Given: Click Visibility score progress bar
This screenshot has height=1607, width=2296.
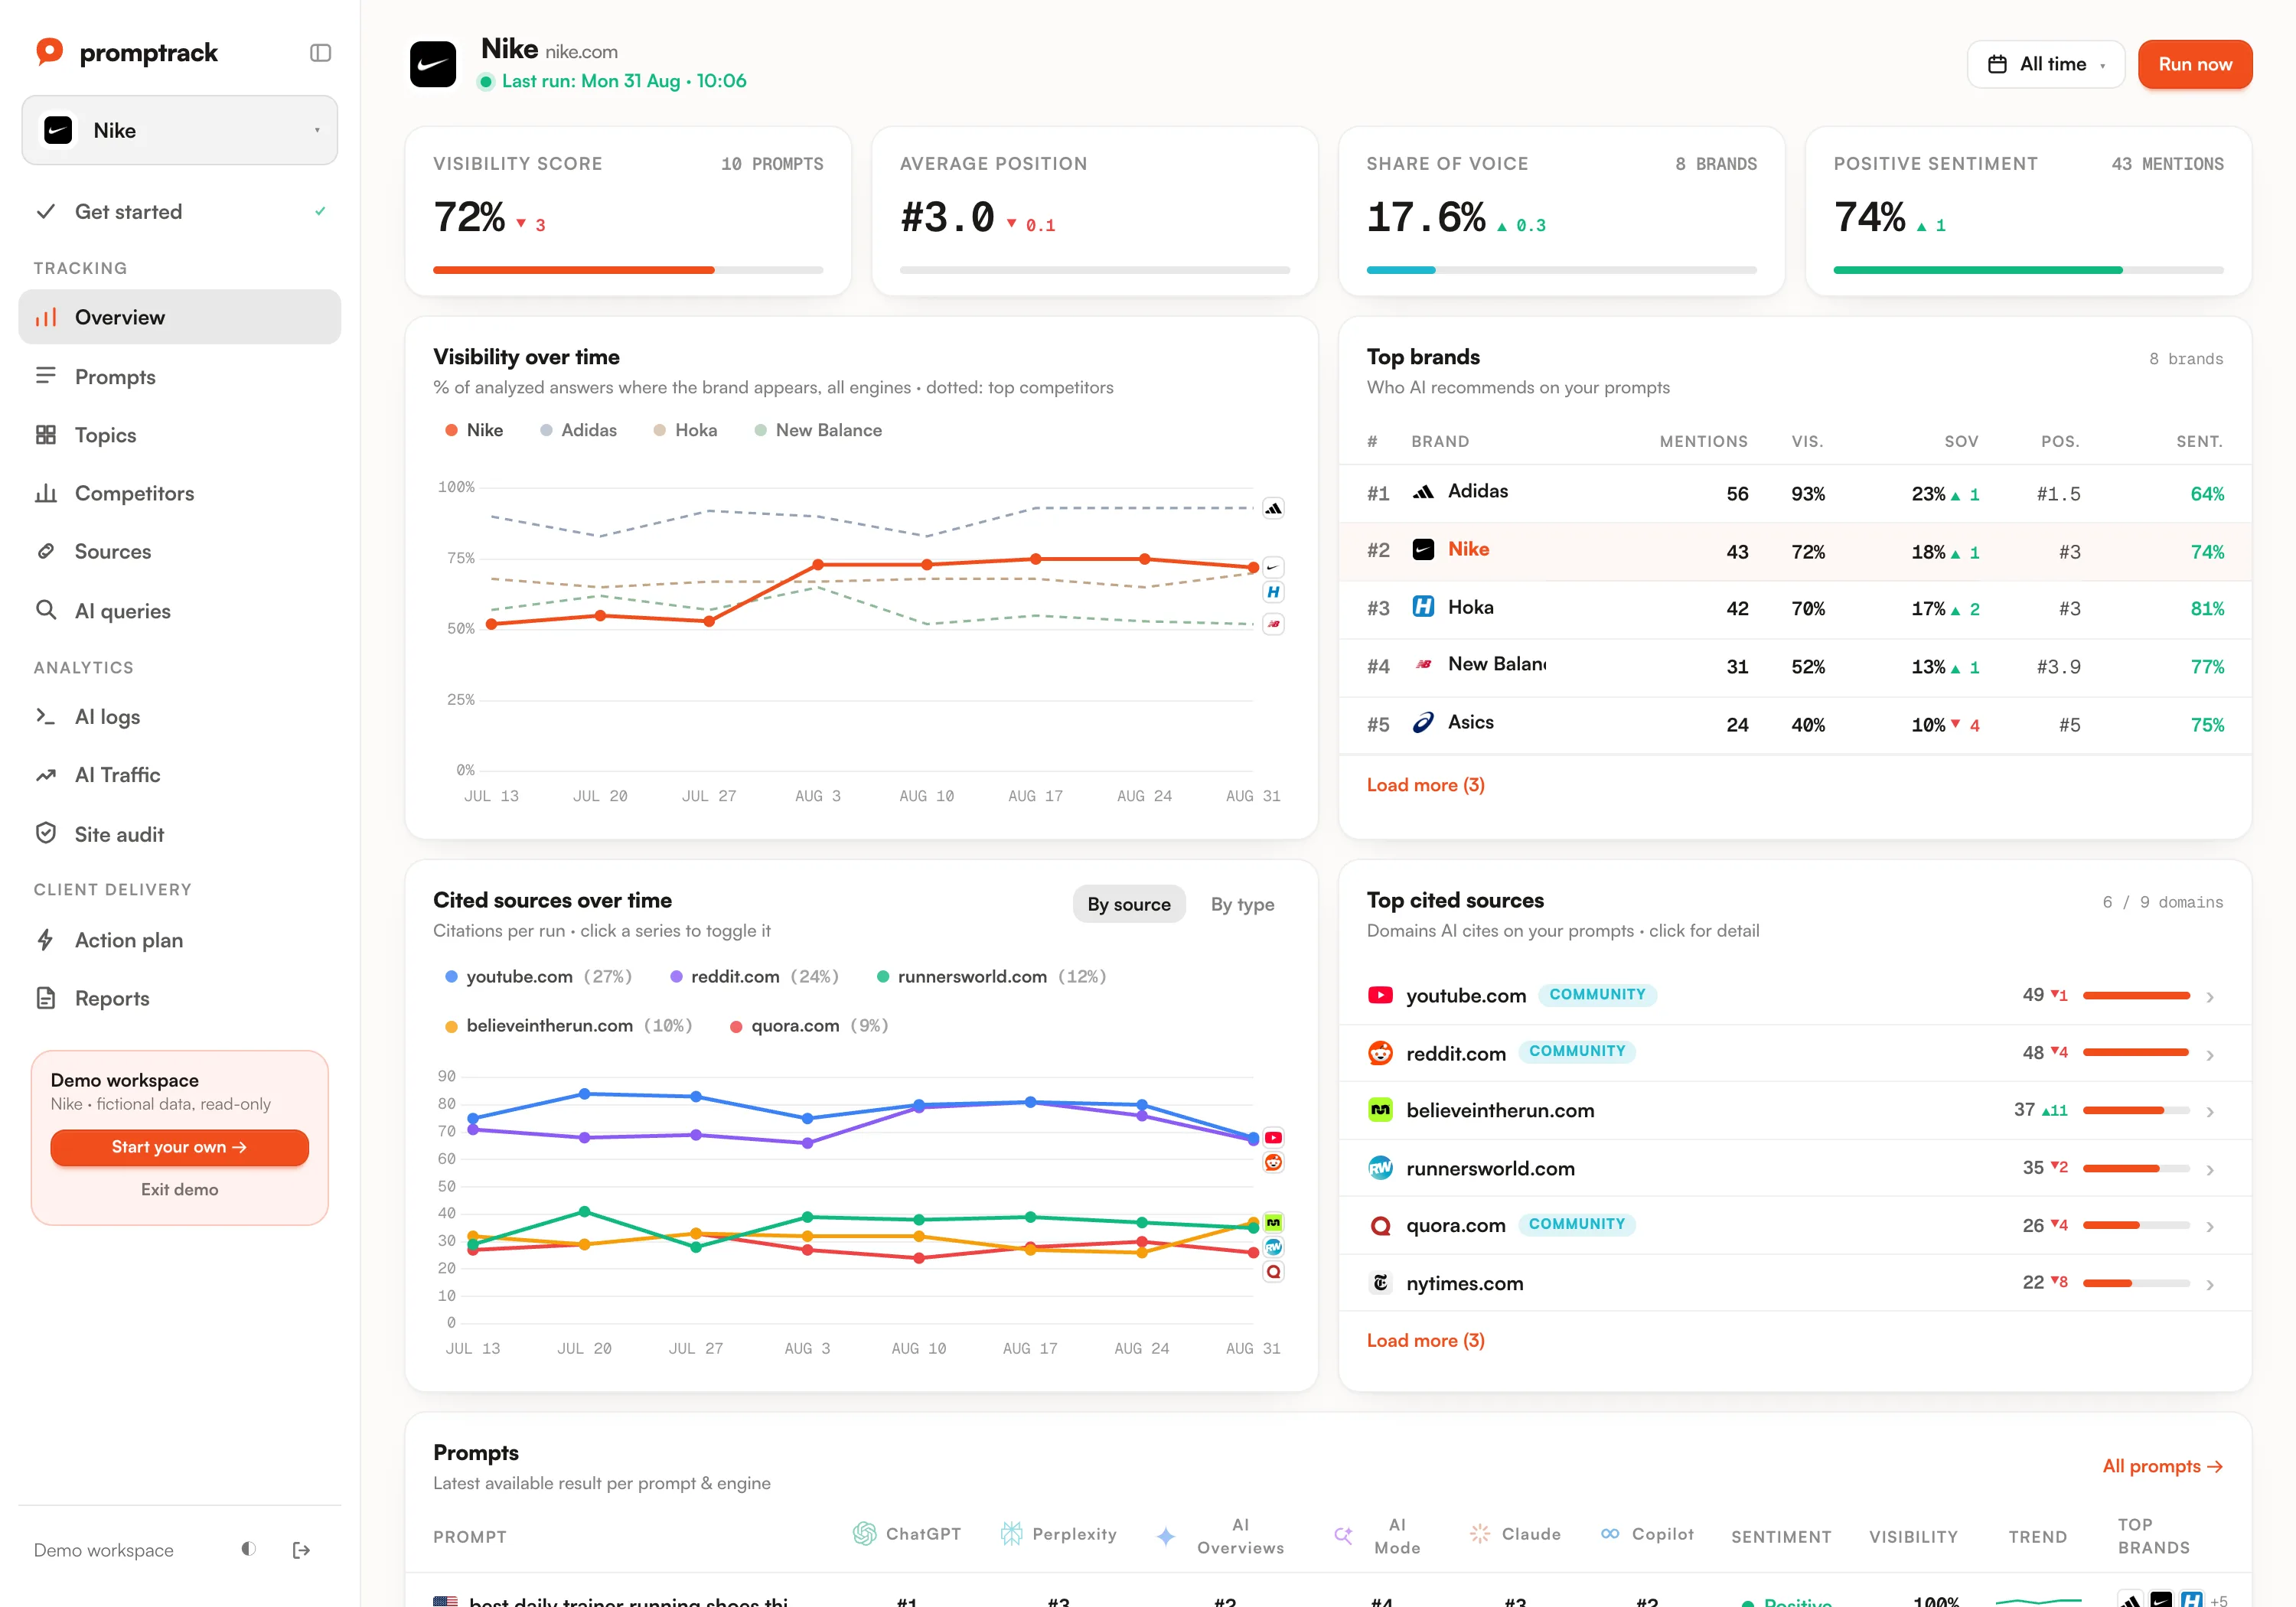Looking at the screenshot, I should point(628,270).
